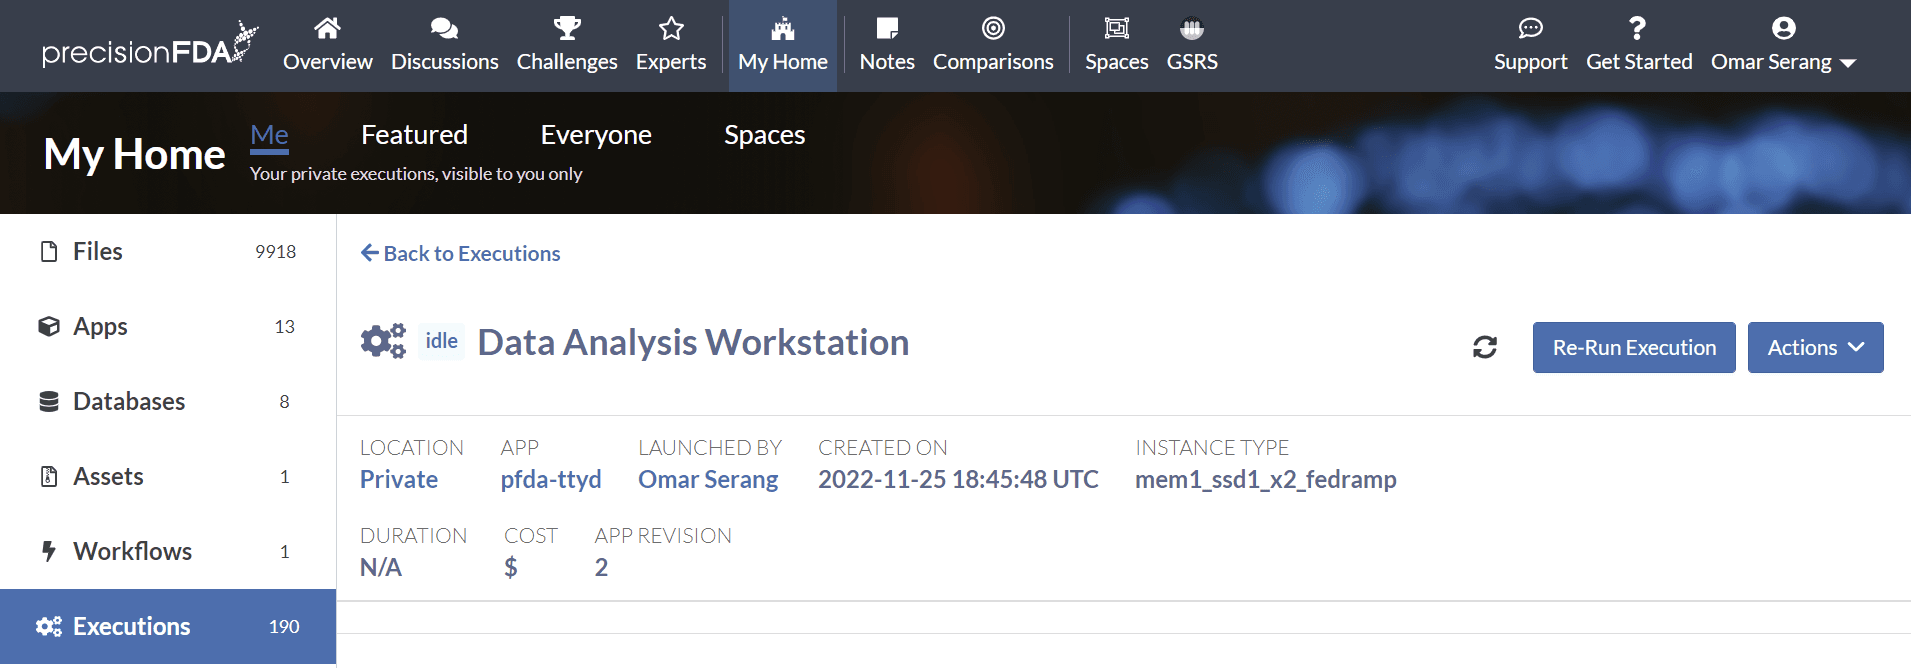Open Experts star icon
1911x668 pixels.
(671, 28)
